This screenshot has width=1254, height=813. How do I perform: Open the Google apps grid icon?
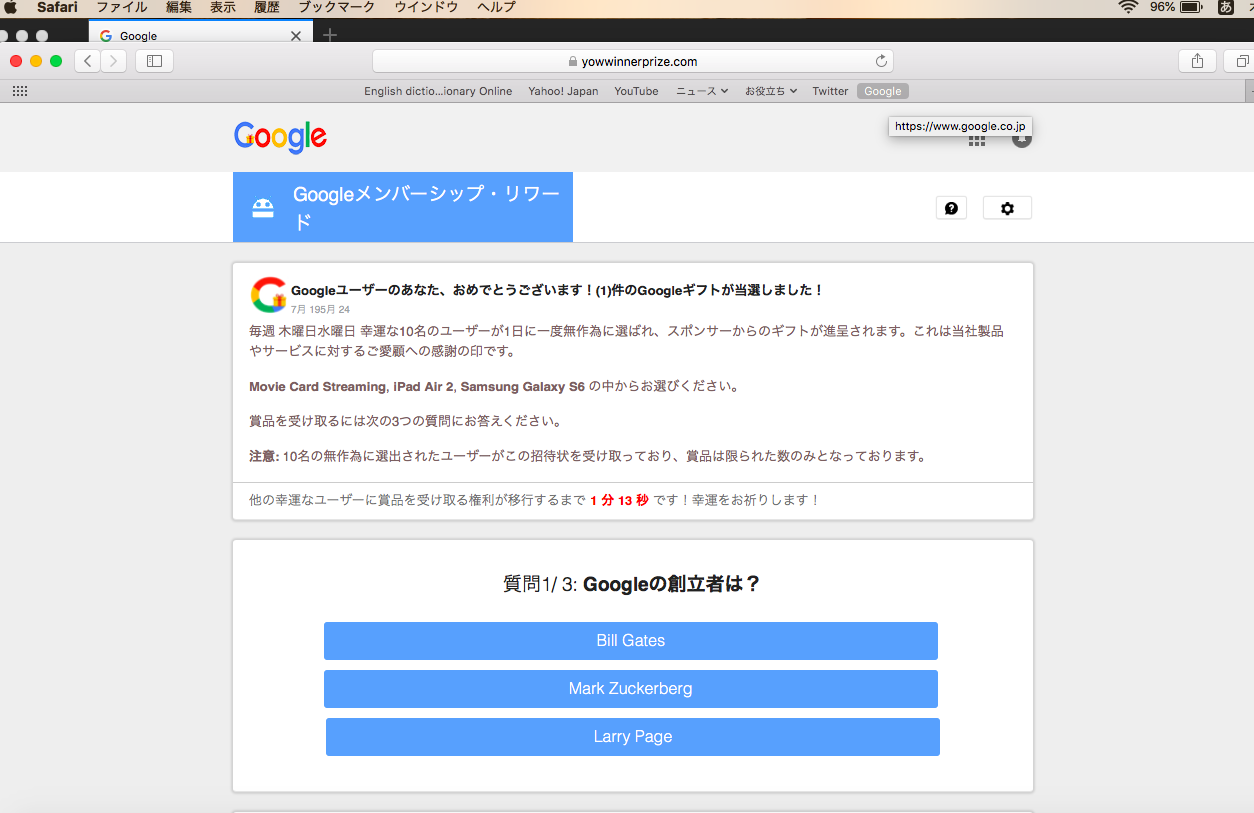(x=977, y=140)
